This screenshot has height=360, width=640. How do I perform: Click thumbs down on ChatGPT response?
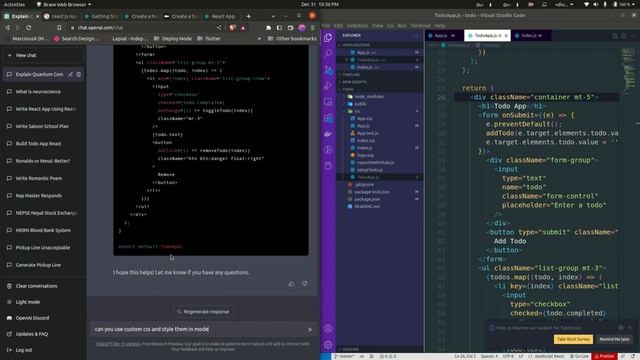304,284
